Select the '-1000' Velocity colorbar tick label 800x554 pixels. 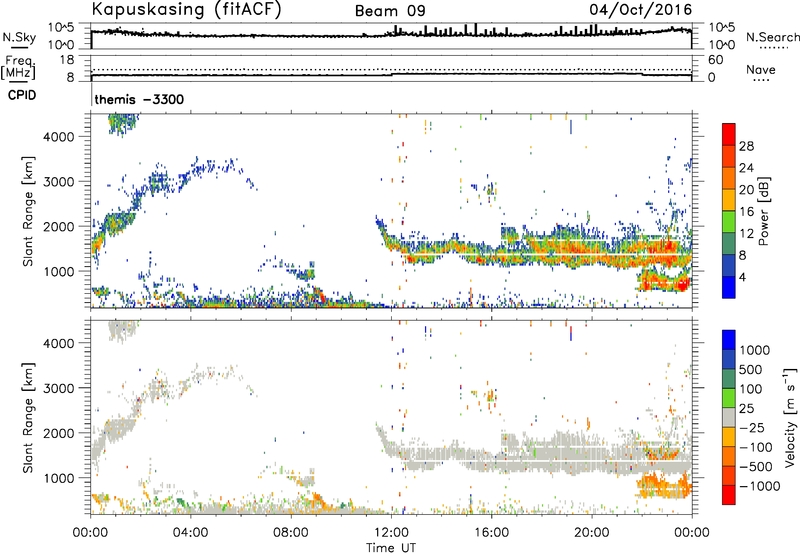point(759,486)
